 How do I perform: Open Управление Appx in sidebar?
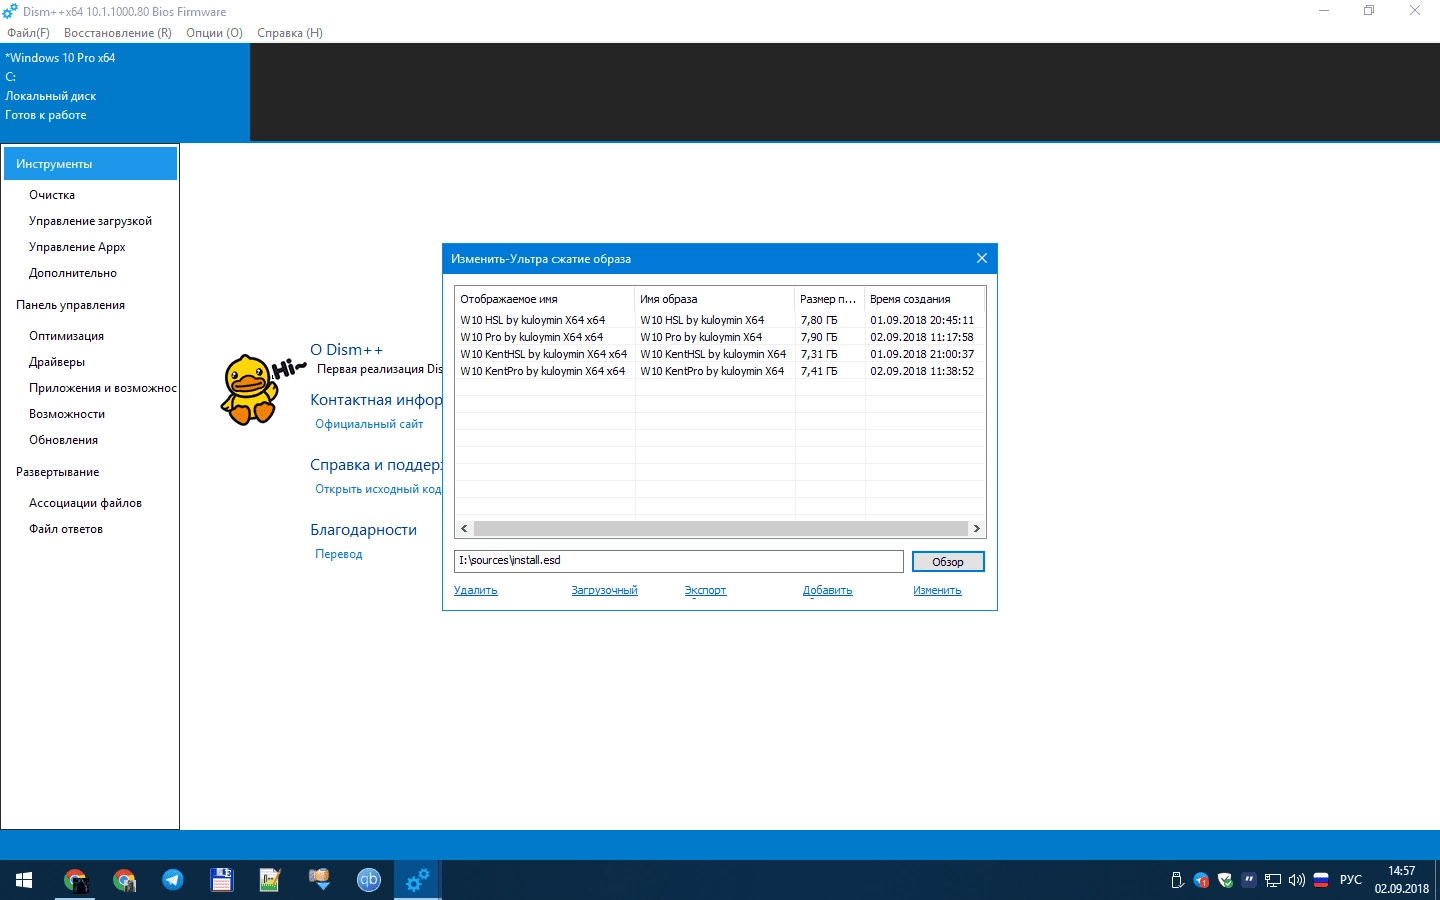click(x=77, y=247)
